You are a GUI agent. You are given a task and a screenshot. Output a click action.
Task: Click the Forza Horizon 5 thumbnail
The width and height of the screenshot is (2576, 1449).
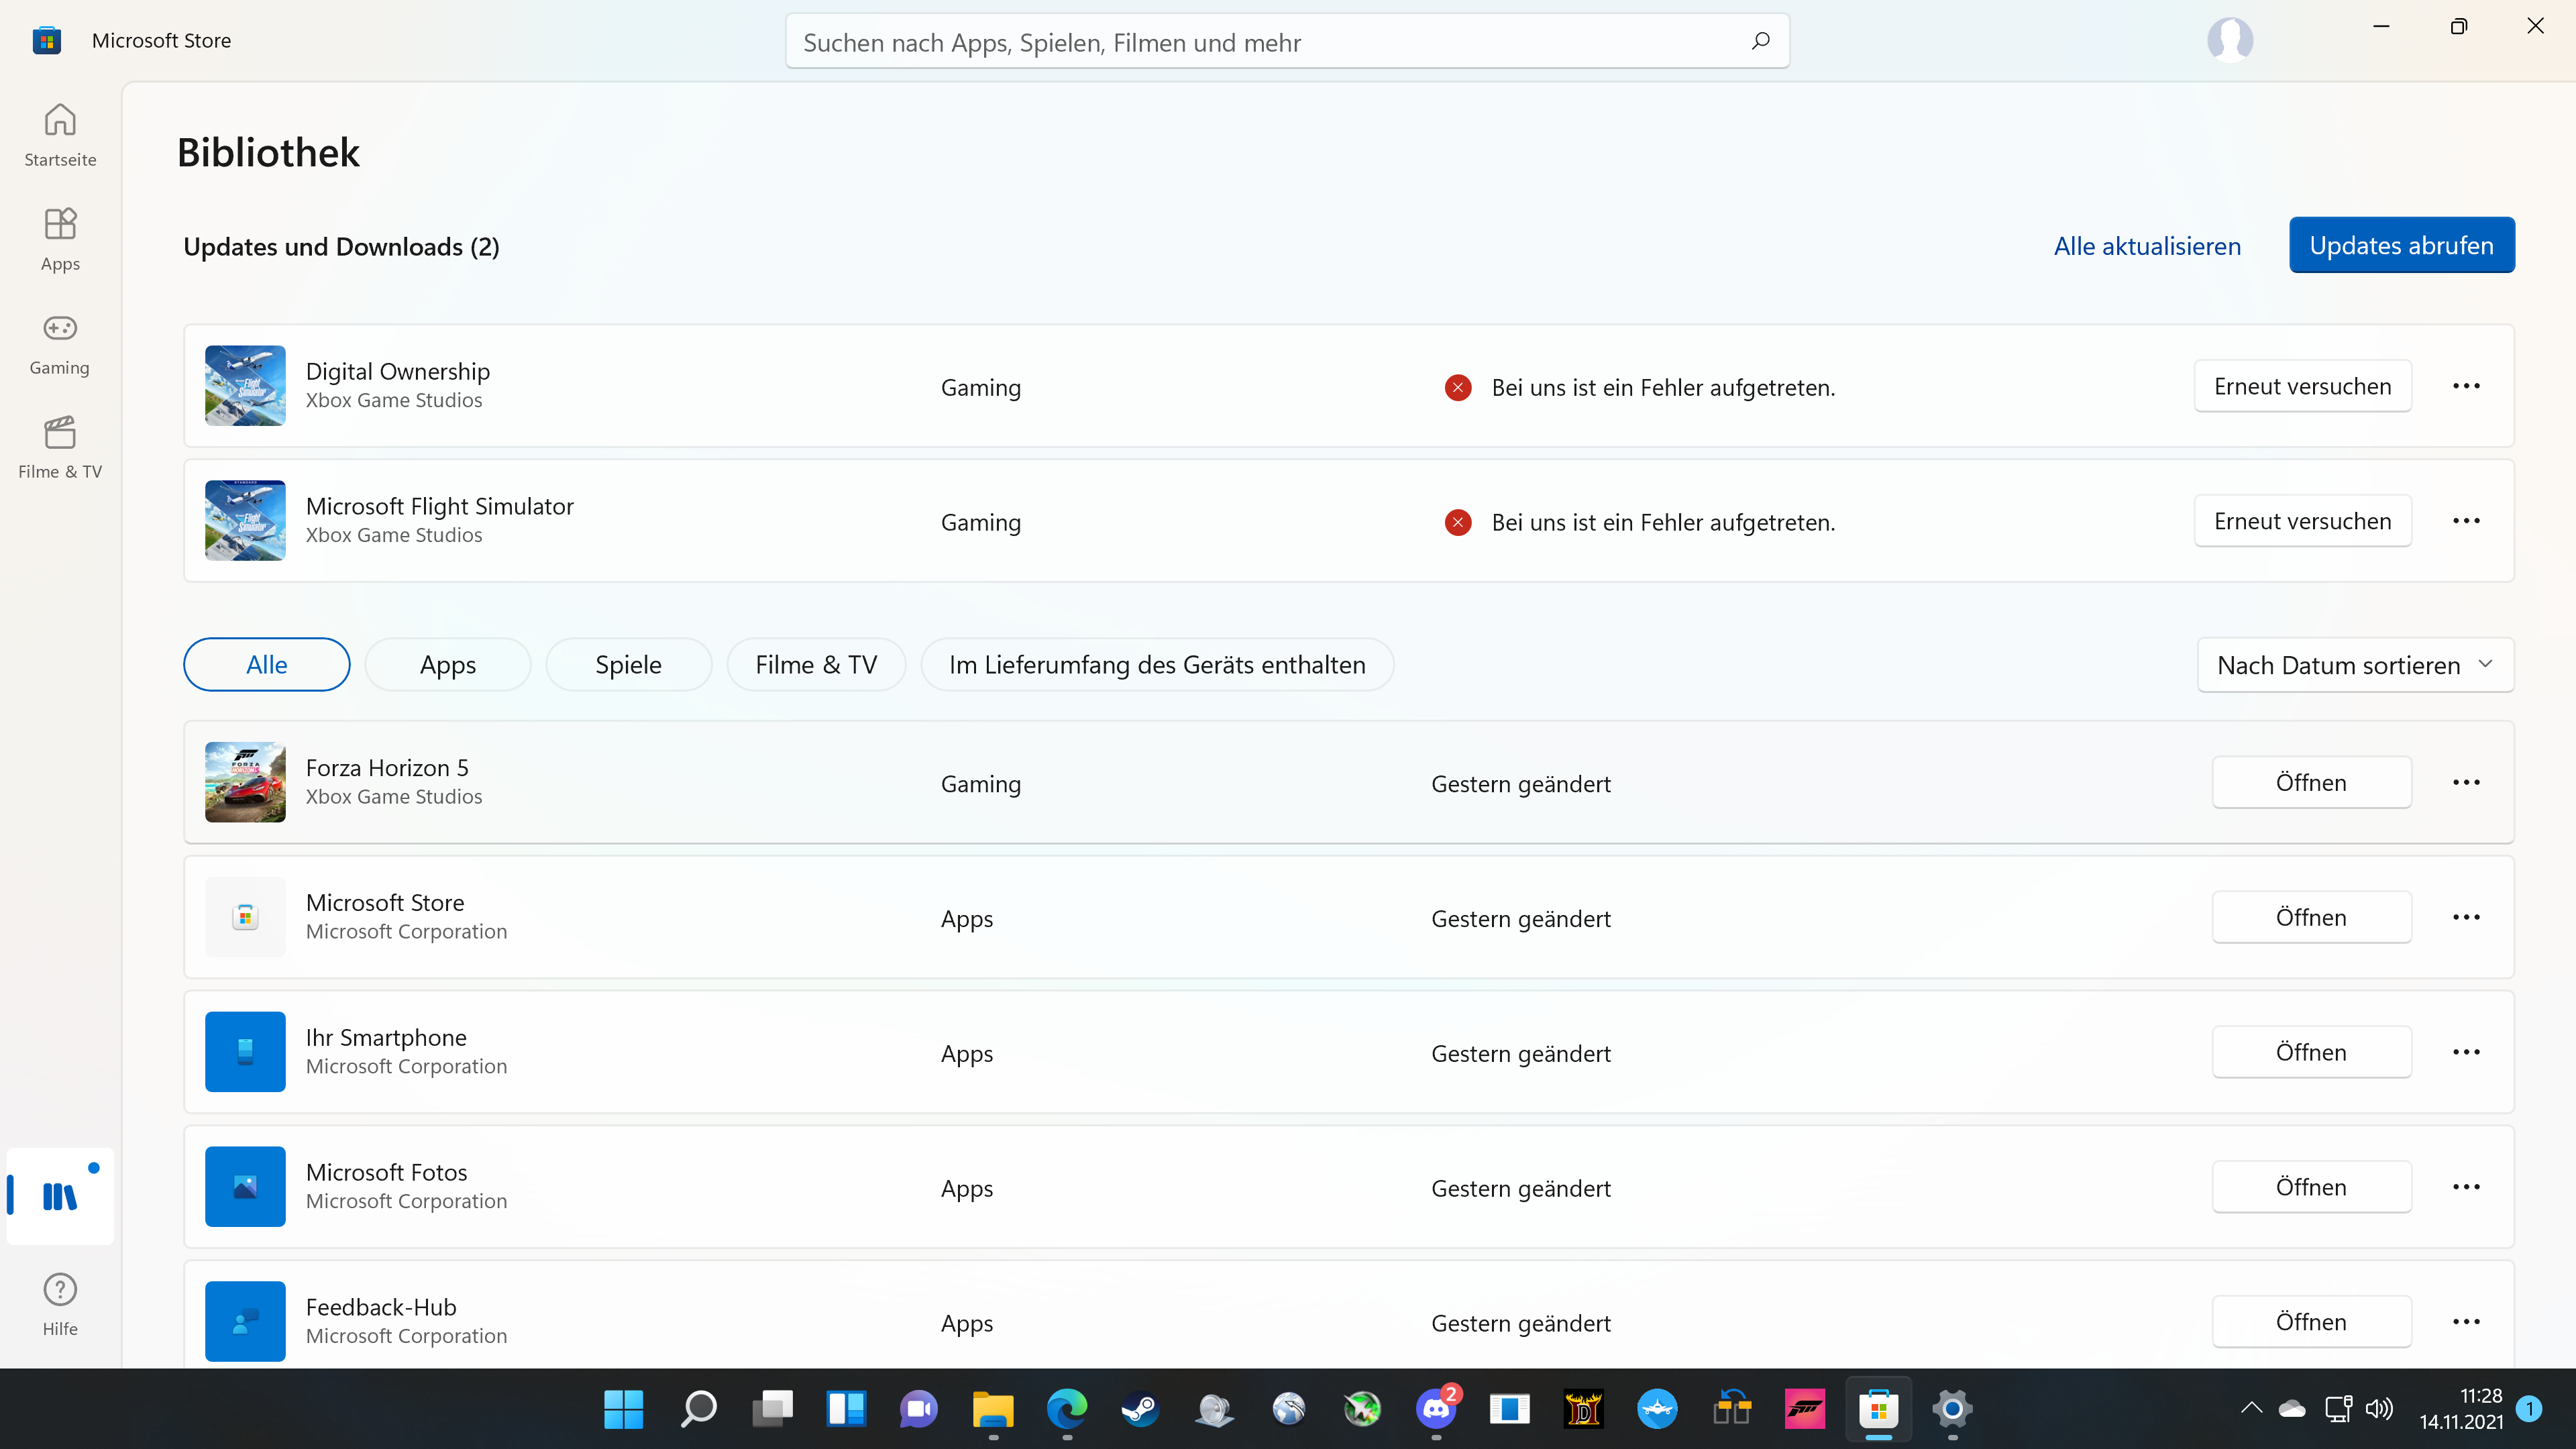click(245, 782)
